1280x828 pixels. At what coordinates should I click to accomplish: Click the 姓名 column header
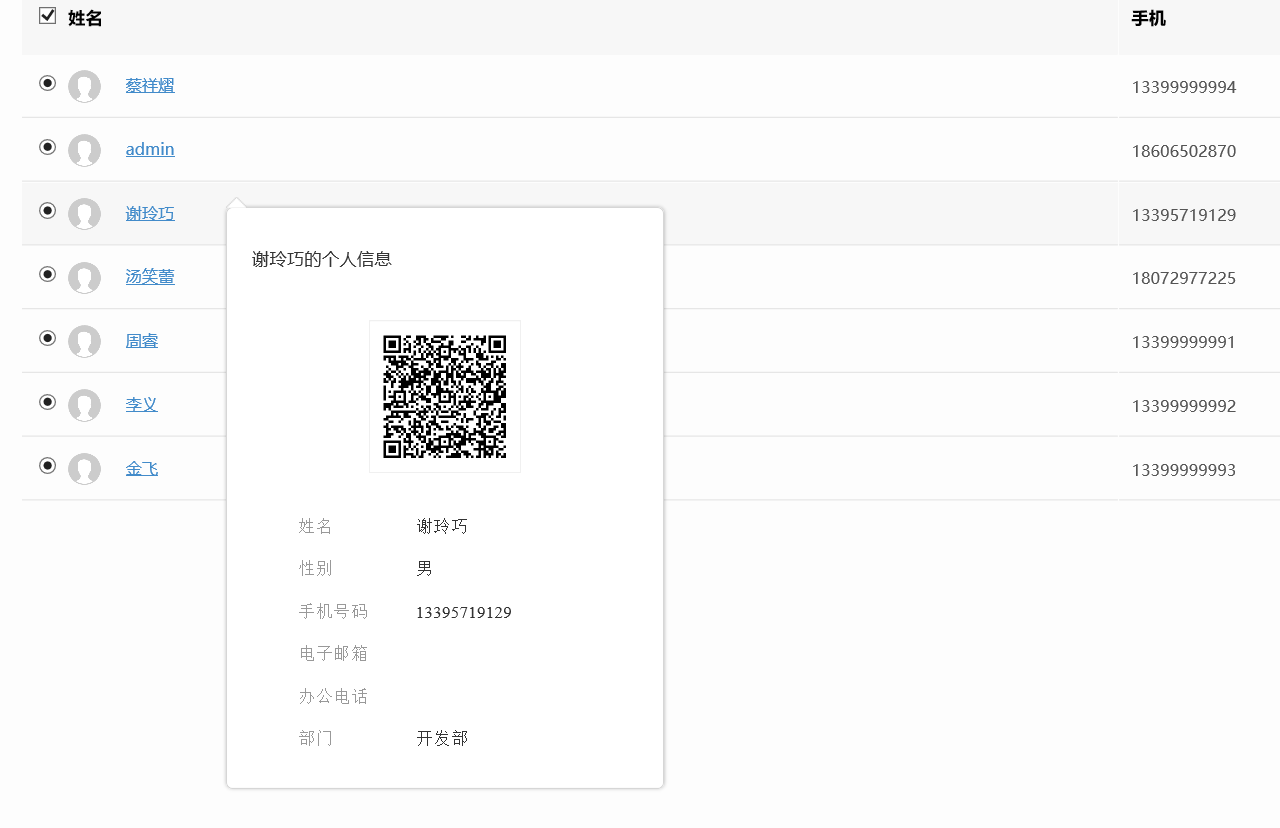pos(85,18)
